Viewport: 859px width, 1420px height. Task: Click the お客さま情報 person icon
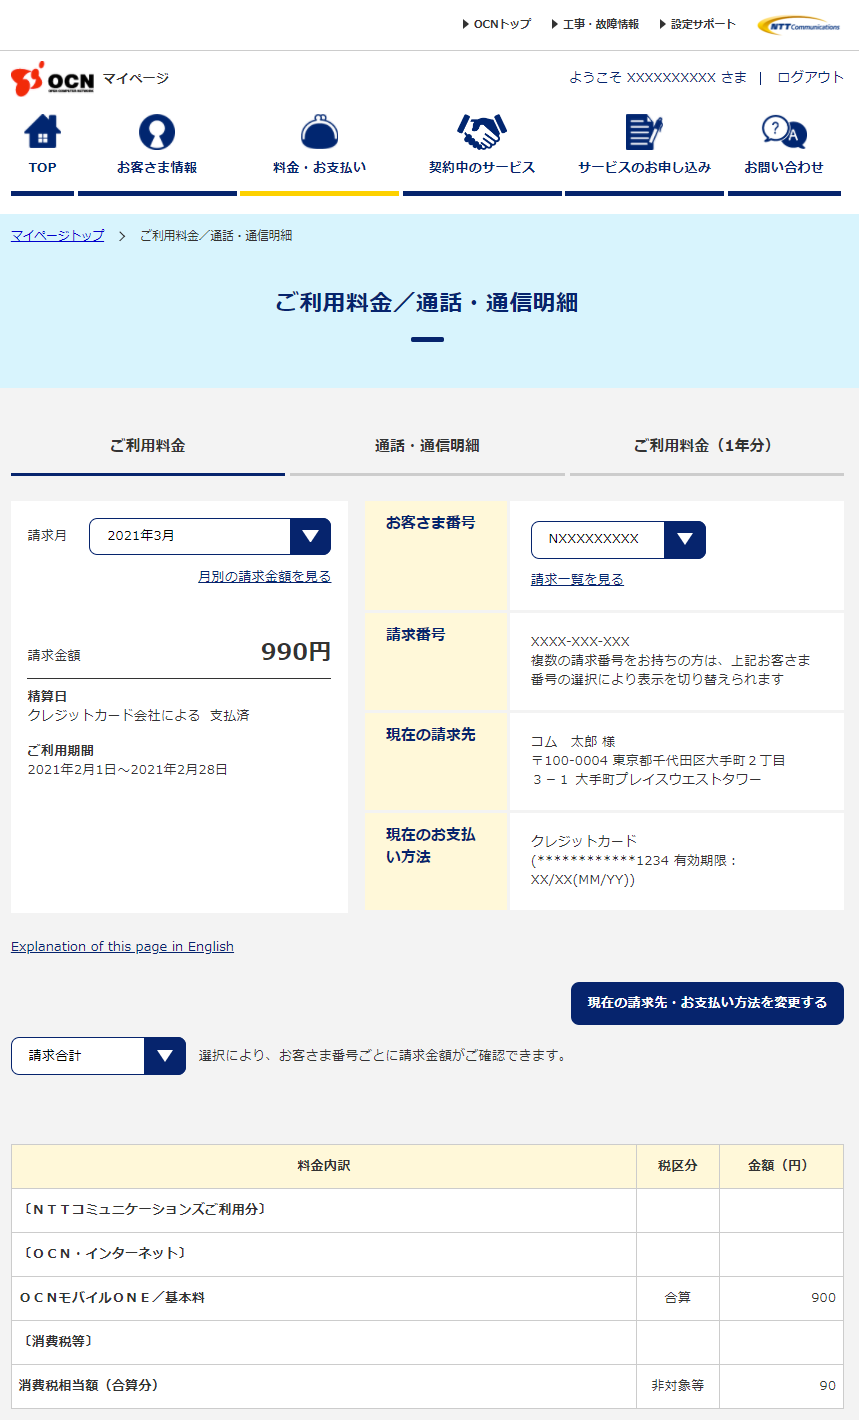pos(157,132)
